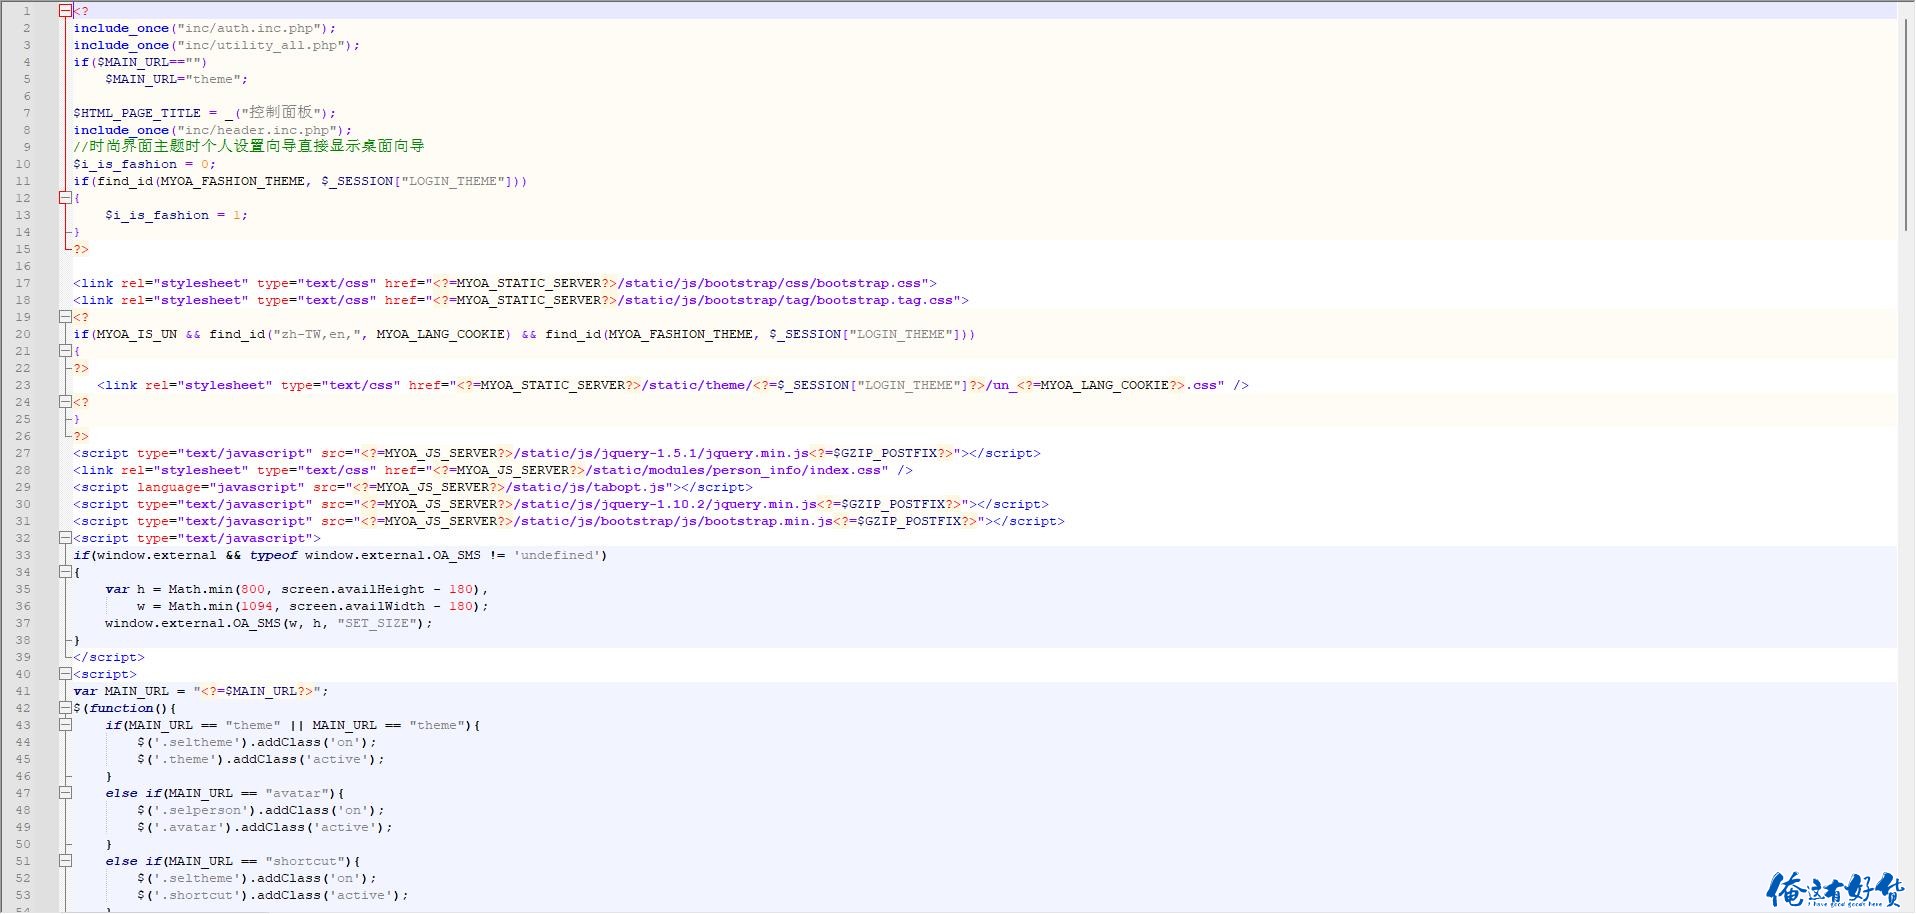Place cursor in "inc/utility_all.php" string
This screenshot has height=914, width=1916.
pyautogui.click(x=261, y=45)
